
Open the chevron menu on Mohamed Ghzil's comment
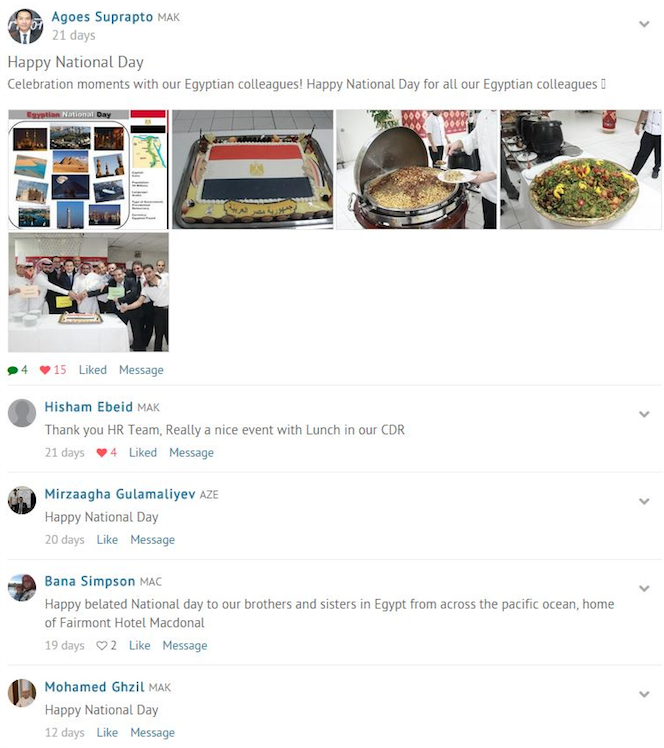[644, 694]
